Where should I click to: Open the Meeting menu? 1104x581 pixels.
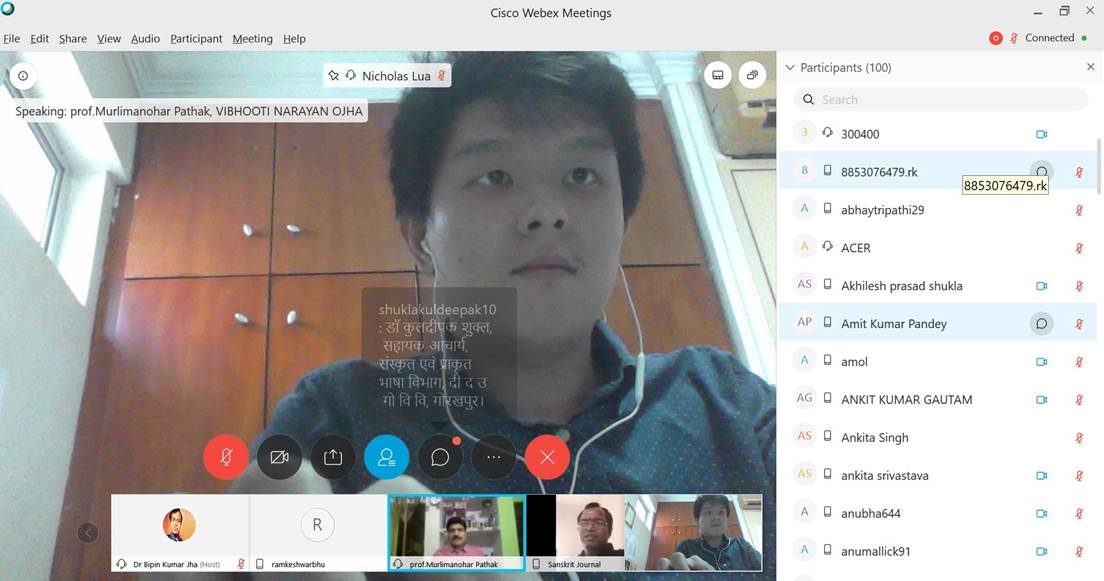252,39
